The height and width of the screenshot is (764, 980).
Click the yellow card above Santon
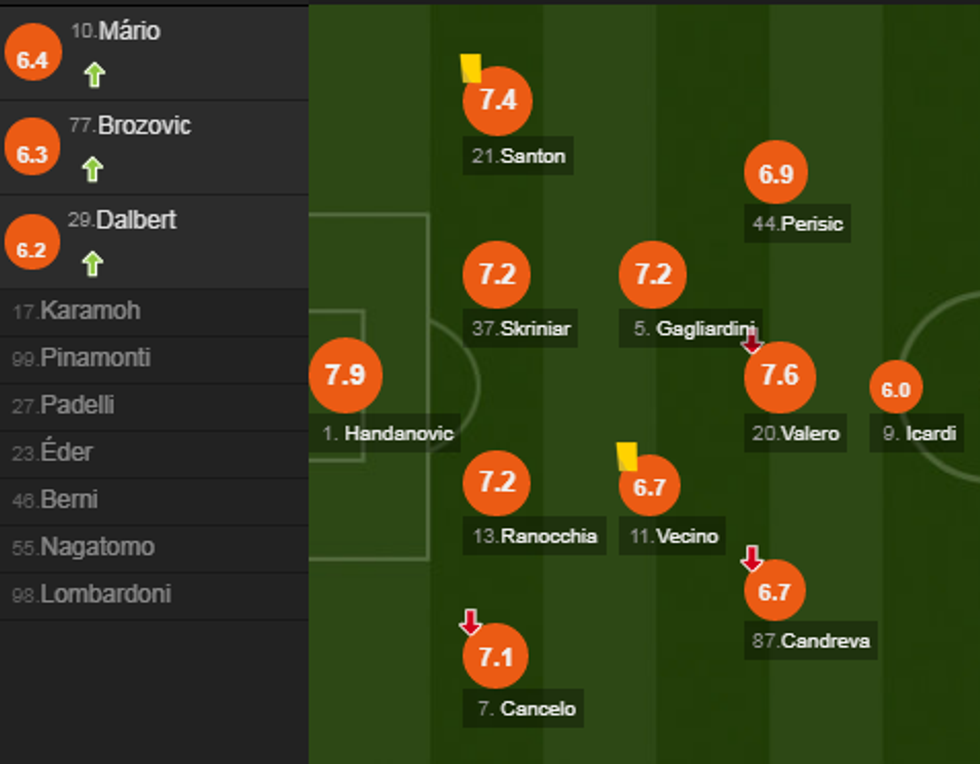[471, 68]
